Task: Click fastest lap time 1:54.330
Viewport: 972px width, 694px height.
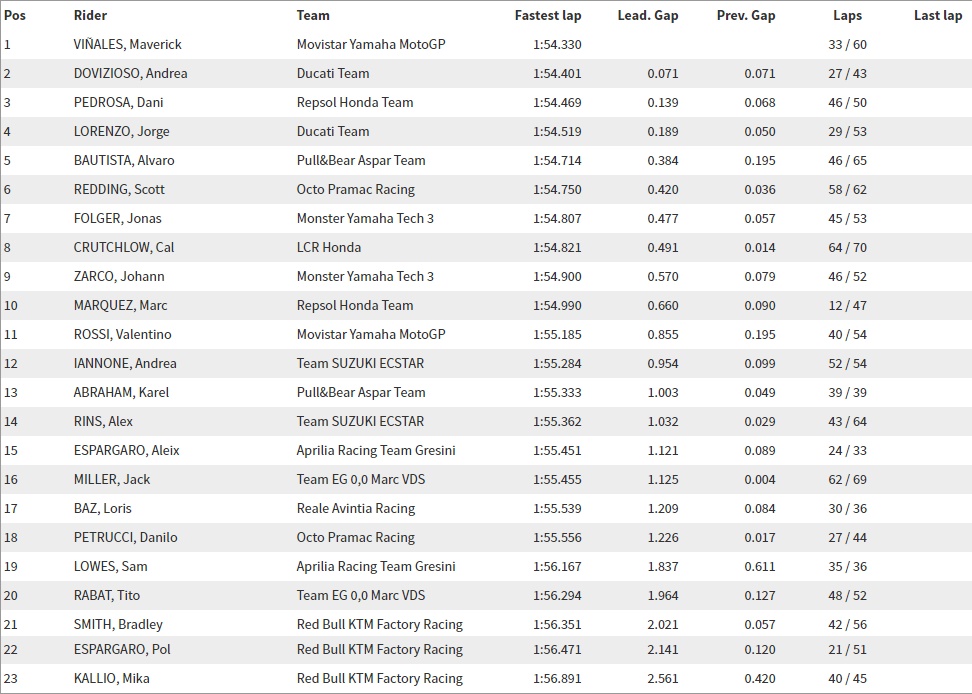Action: point(557,45)
